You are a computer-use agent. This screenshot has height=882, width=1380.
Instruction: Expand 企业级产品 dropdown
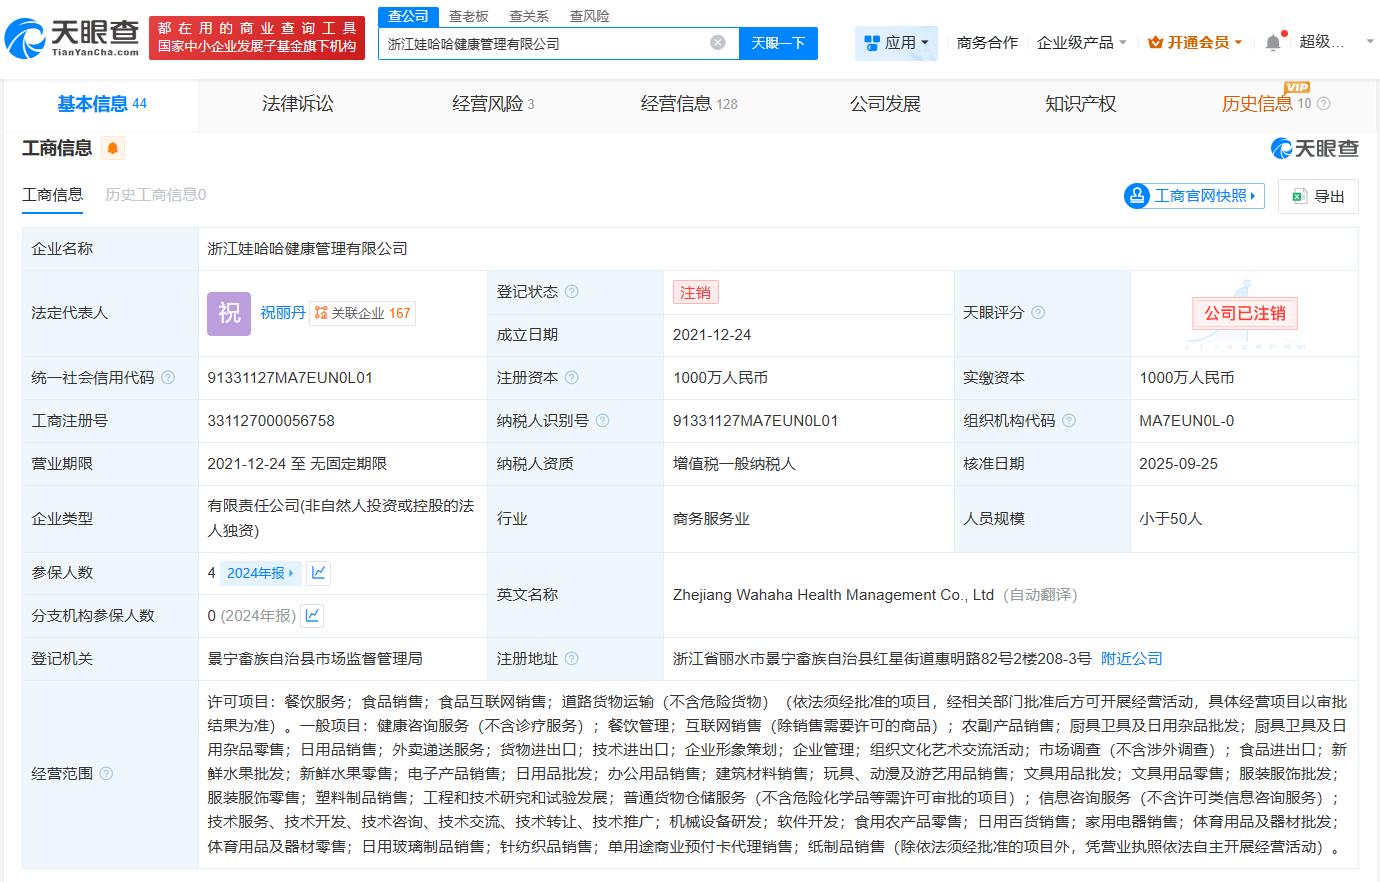[1081, 43]
